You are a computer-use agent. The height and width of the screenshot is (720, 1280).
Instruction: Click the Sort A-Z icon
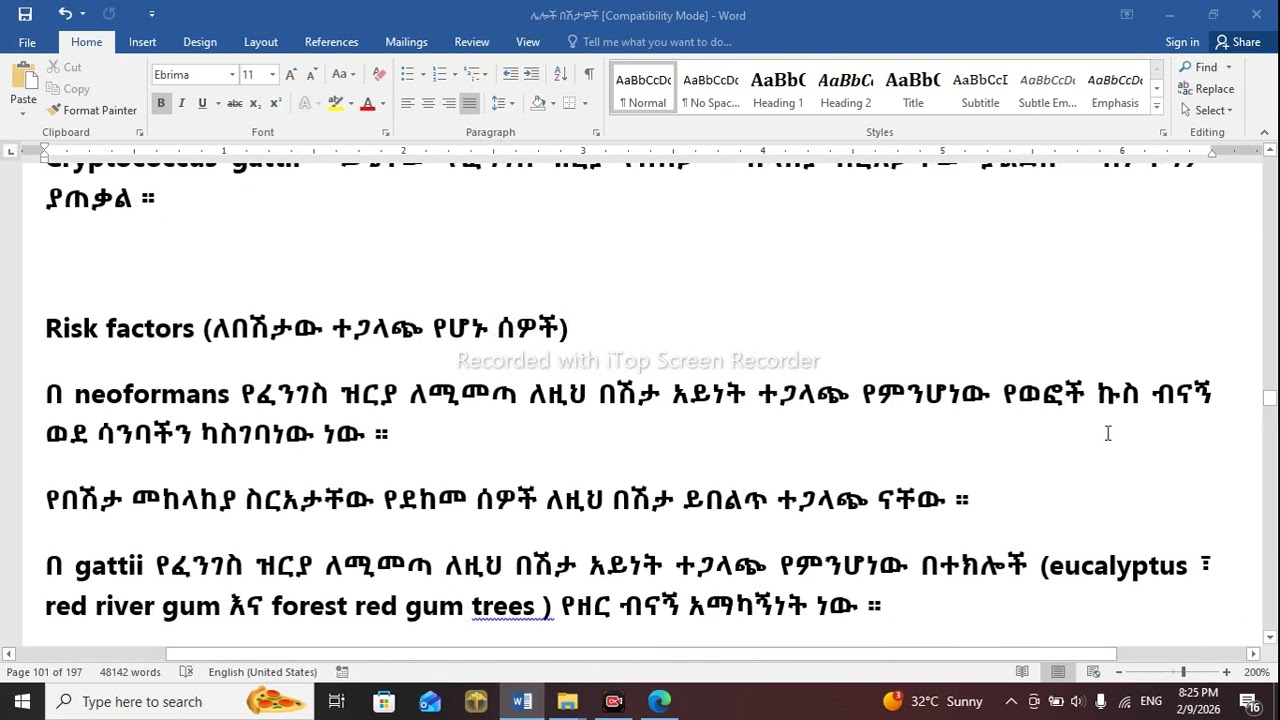tap(561, 75)
